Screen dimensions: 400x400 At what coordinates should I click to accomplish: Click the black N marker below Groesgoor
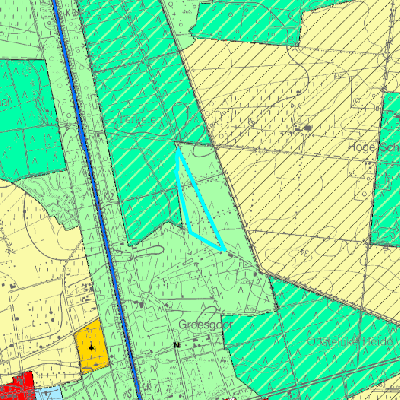177,345
